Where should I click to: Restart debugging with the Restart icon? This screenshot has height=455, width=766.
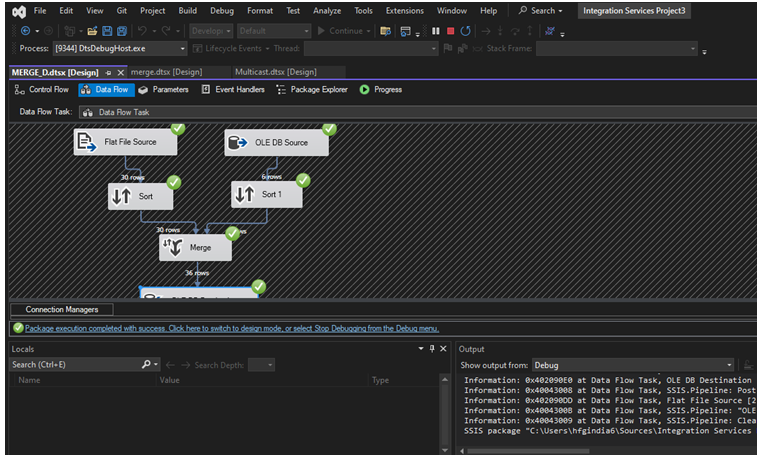pos(466,31)
